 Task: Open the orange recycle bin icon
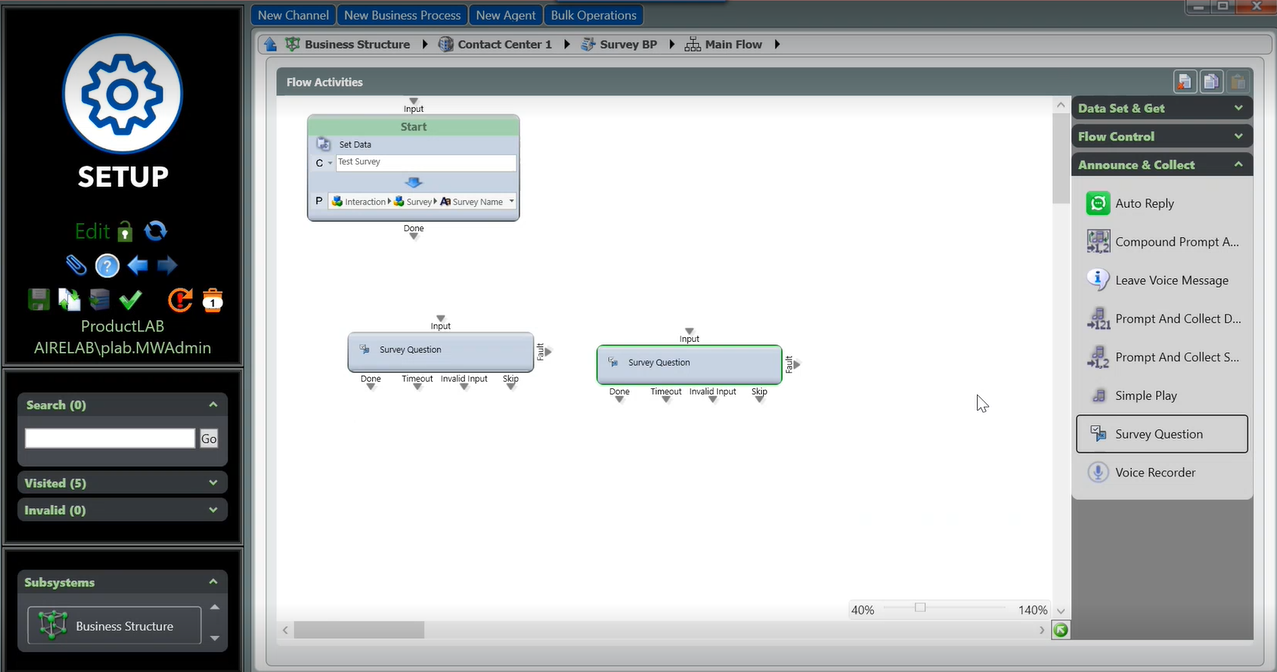pos(212,299)
